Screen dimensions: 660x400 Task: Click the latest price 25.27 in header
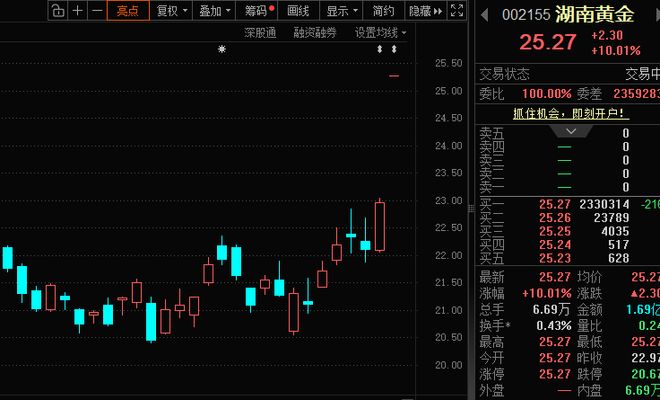tap(548, 42)
